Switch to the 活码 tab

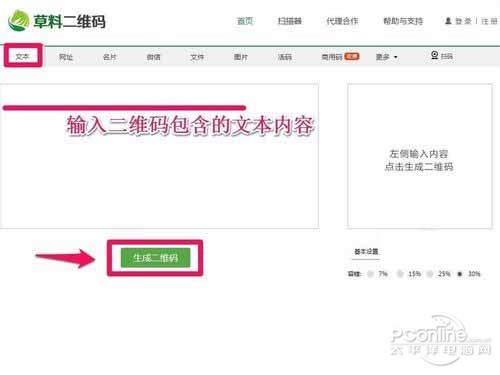(285, 57)
